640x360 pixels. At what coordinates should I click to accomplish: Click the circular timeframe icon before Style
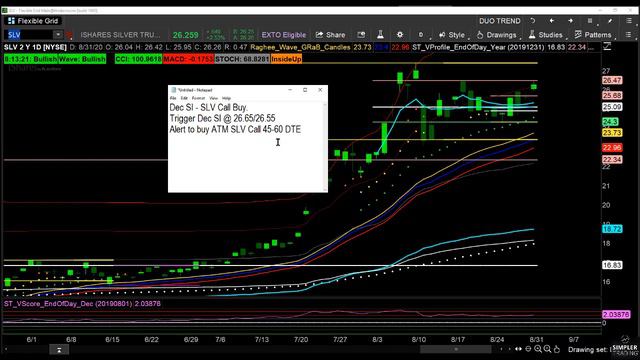(421, 35)
